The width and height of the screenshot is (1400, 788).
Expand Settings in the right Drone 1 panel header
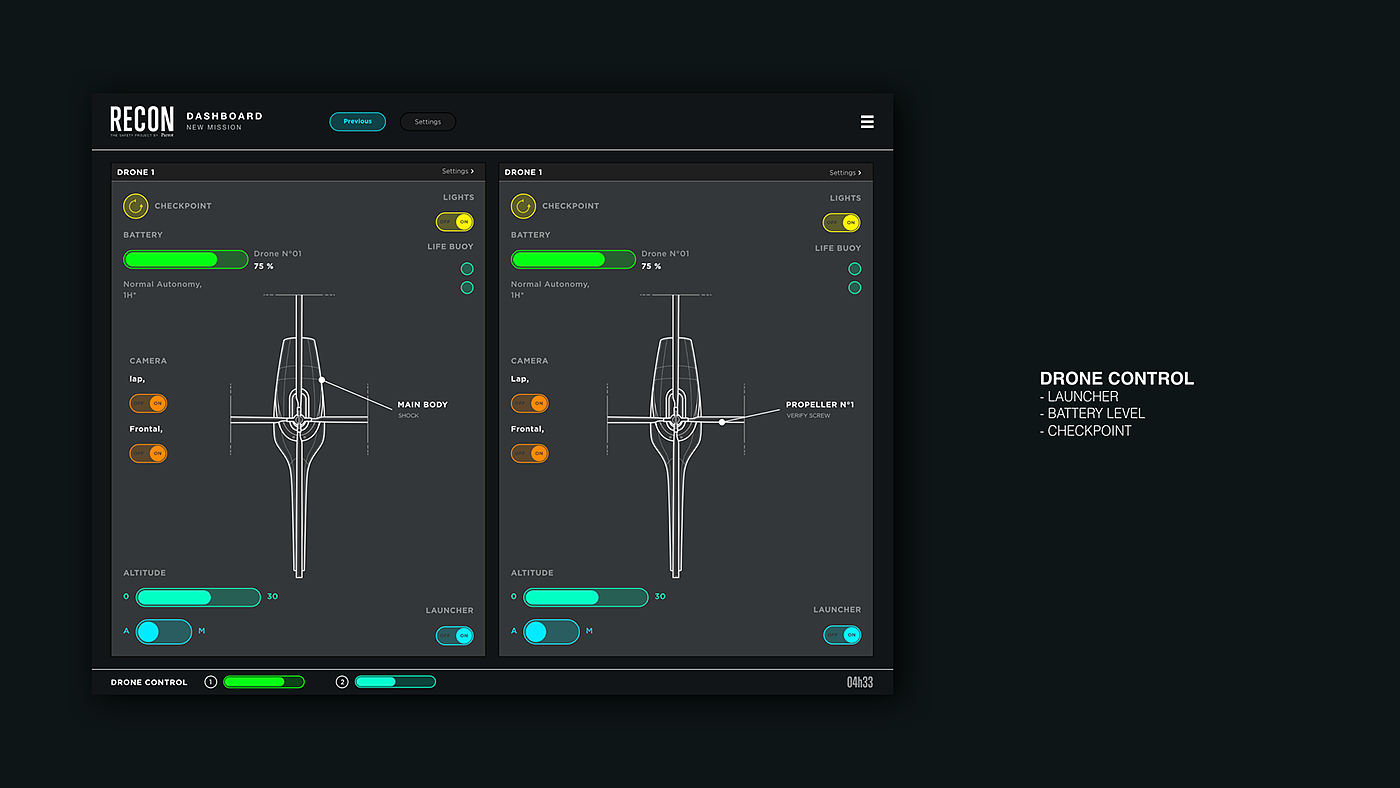(845, 172)
